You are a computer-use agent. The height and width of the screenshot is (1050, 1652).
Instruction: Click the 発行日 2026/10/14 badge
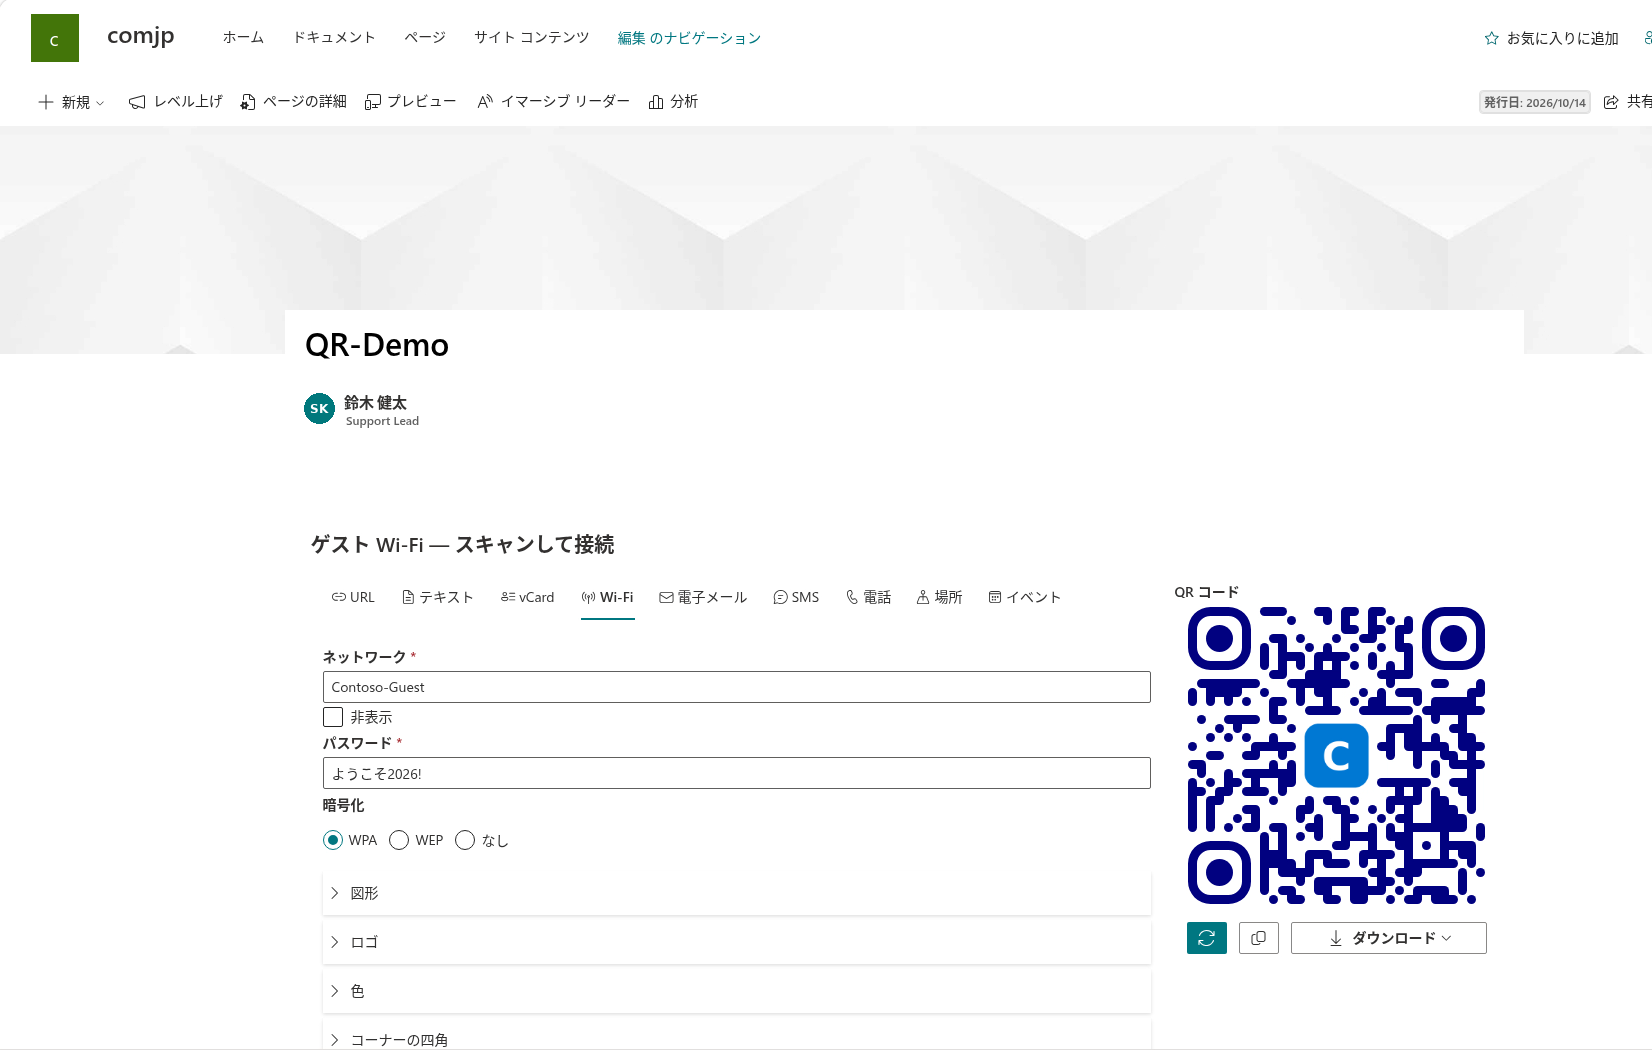click(x=1535, y=102)
